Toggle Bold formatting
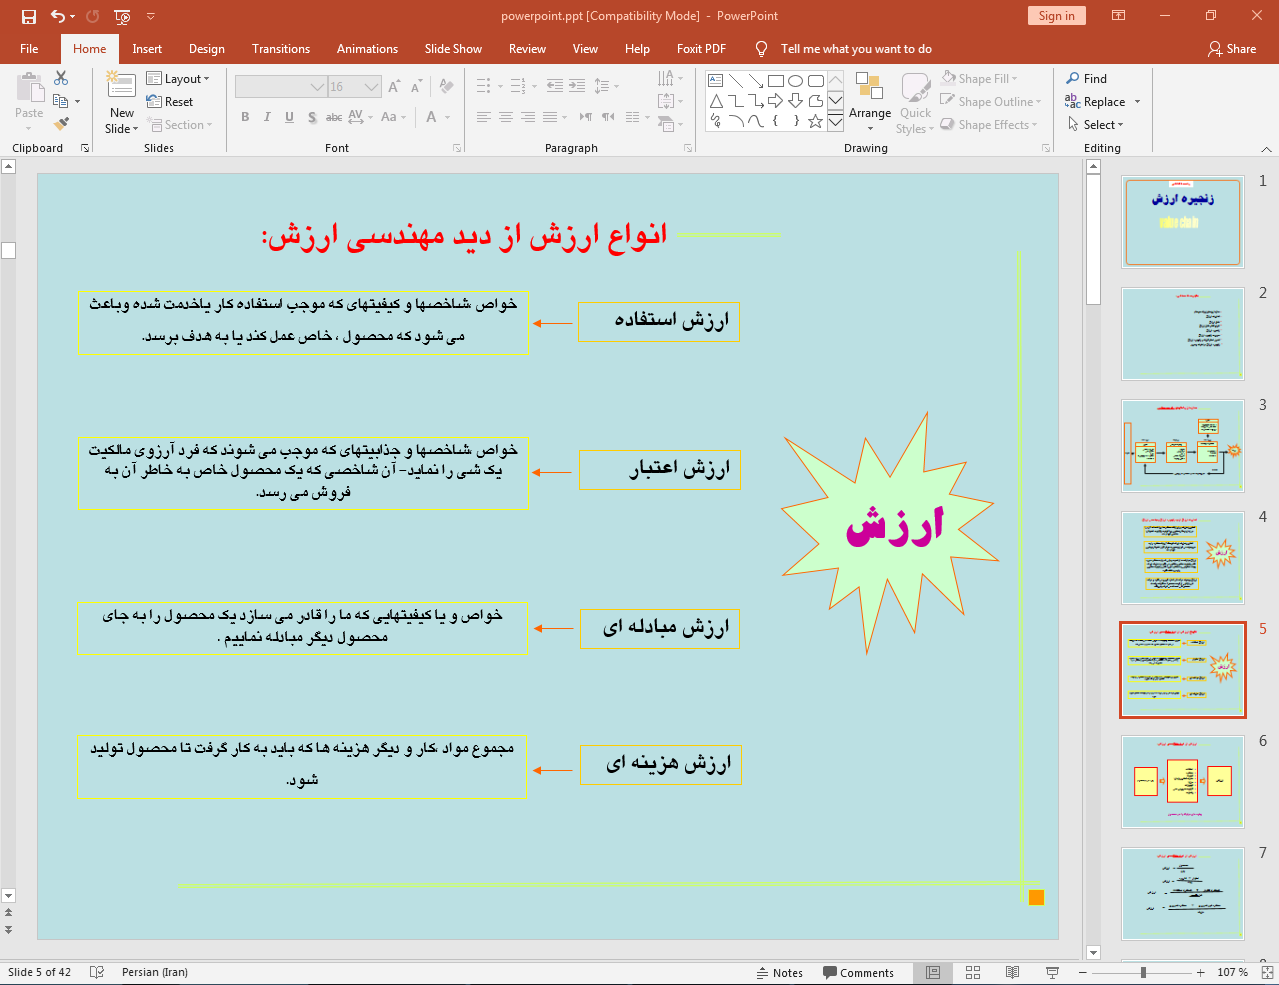This screenshot has height=985, width=1279. 245,117
